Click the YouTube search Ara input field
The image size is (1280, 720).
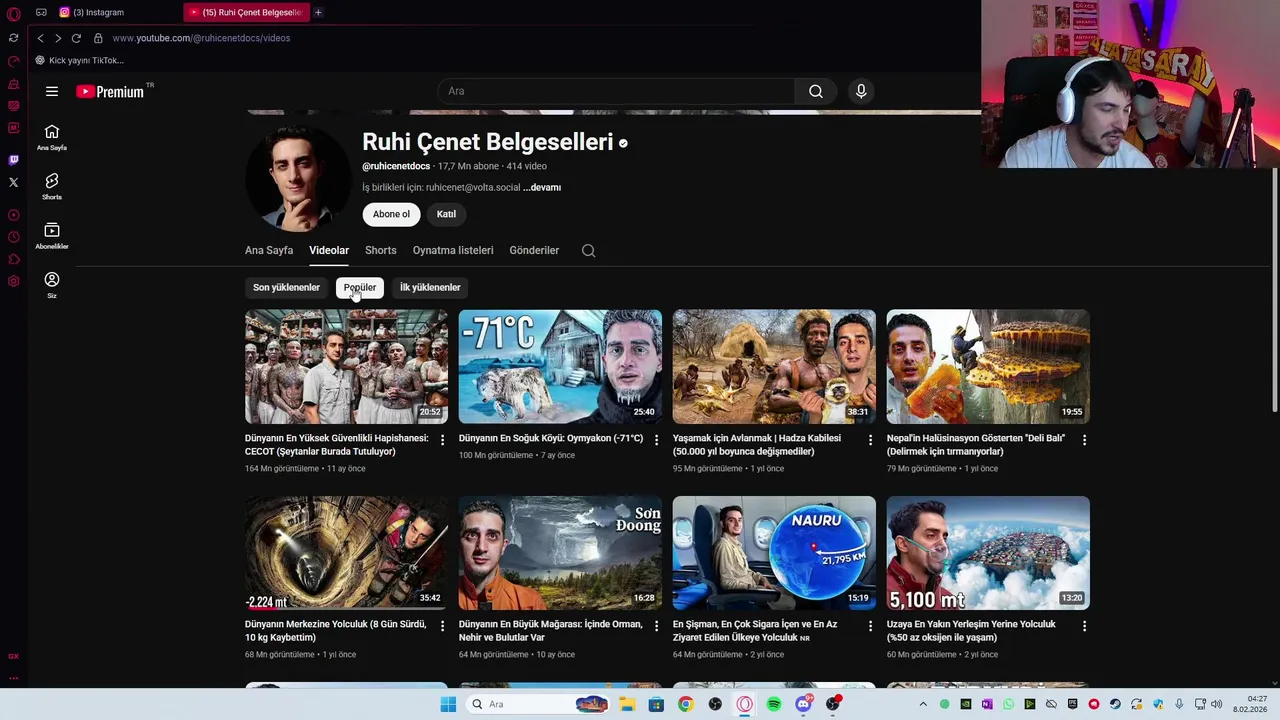click(x=616, y=91)
